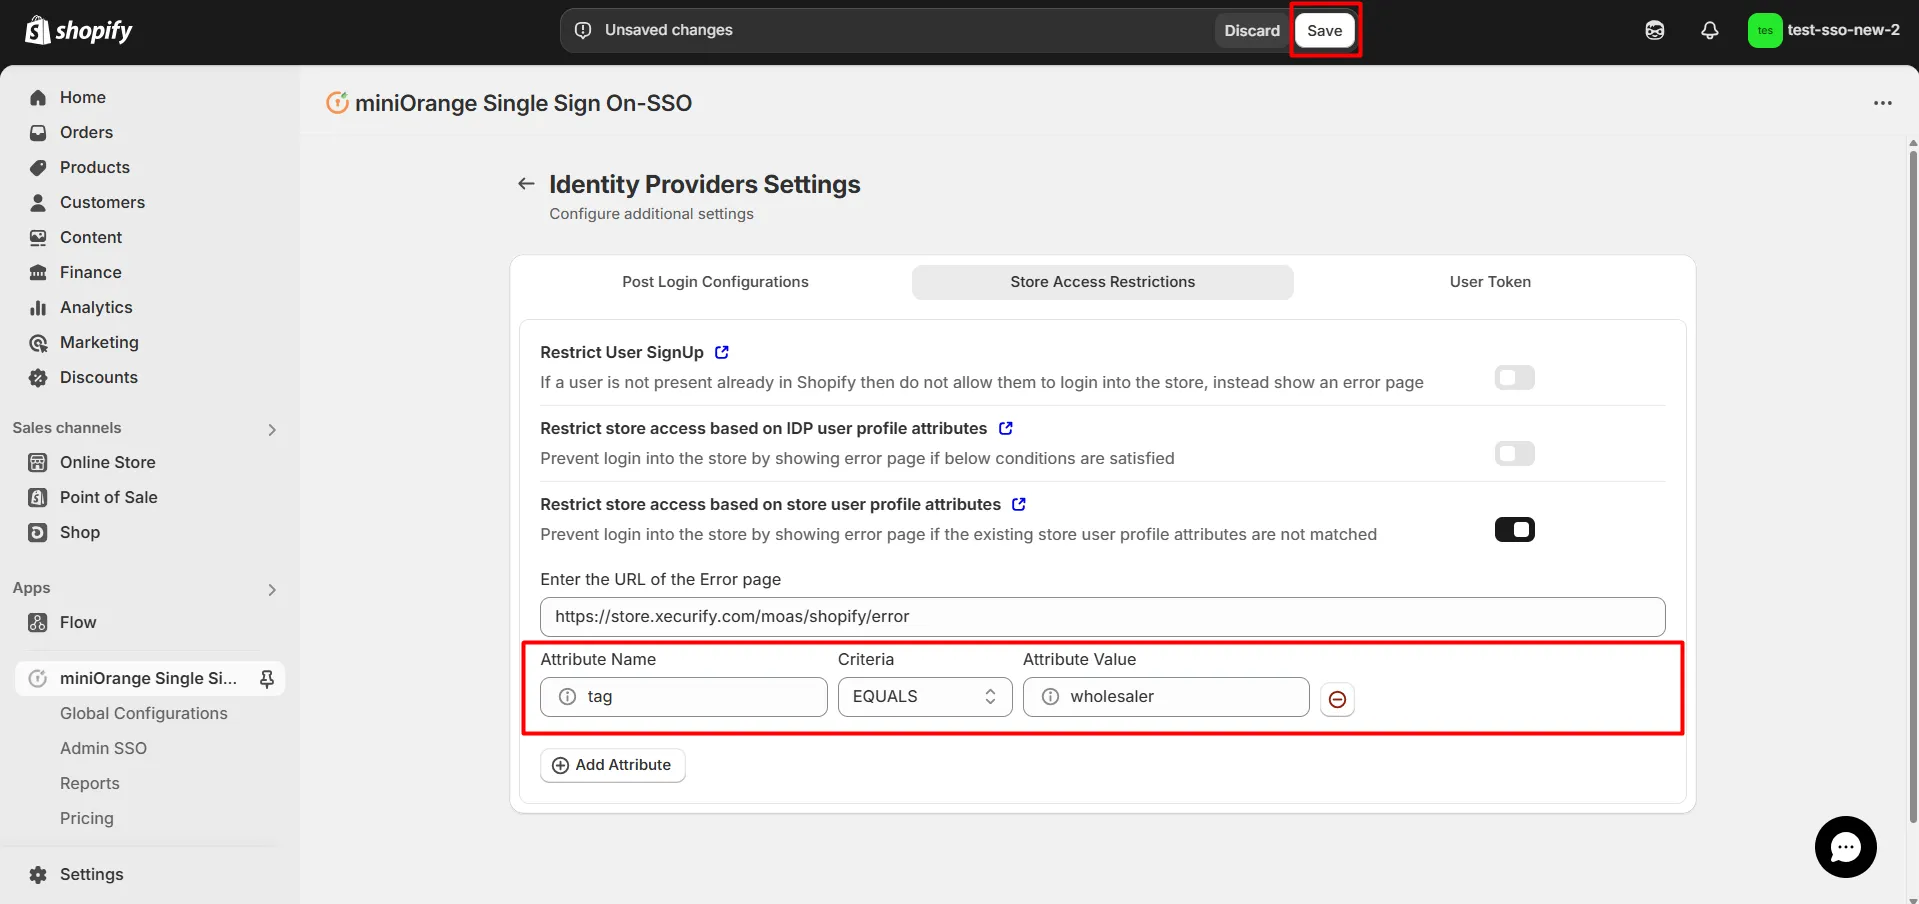Click the Flow app icon
The width and height of the screenshot is (1919, 904).
click(x=38, y=622)
